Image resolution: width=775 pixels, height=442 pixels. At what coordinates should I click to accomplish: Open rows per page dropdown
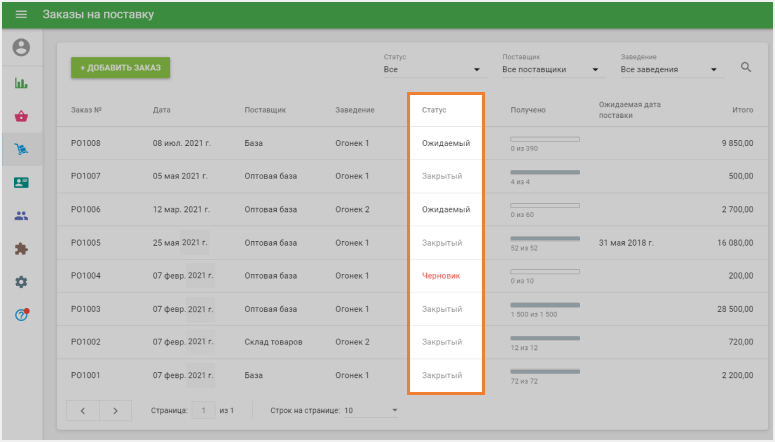(x=370, y=410)
